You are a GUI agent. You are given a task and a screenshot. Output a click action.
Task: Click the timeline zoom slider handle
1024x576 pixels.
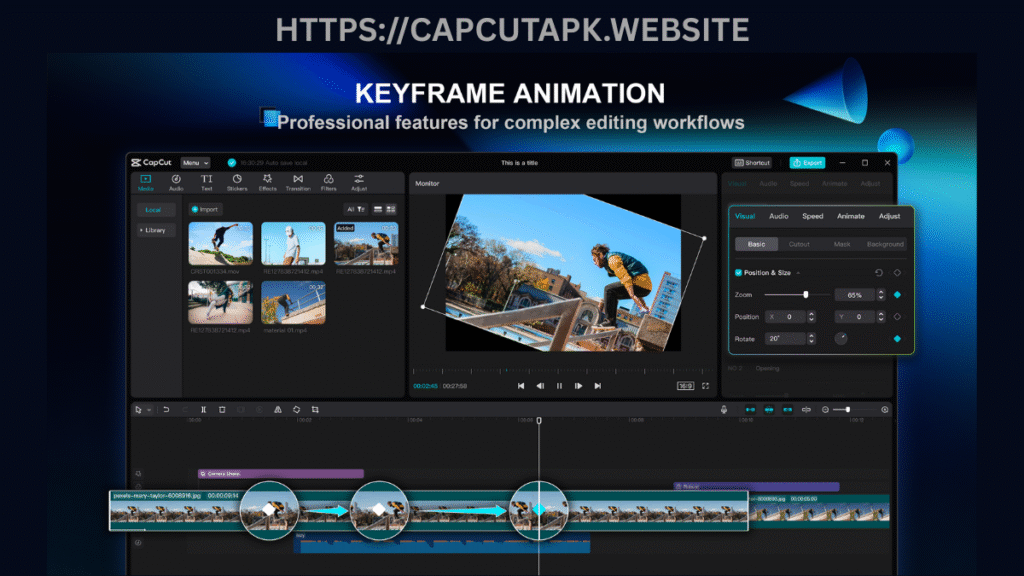click(848, 409)
